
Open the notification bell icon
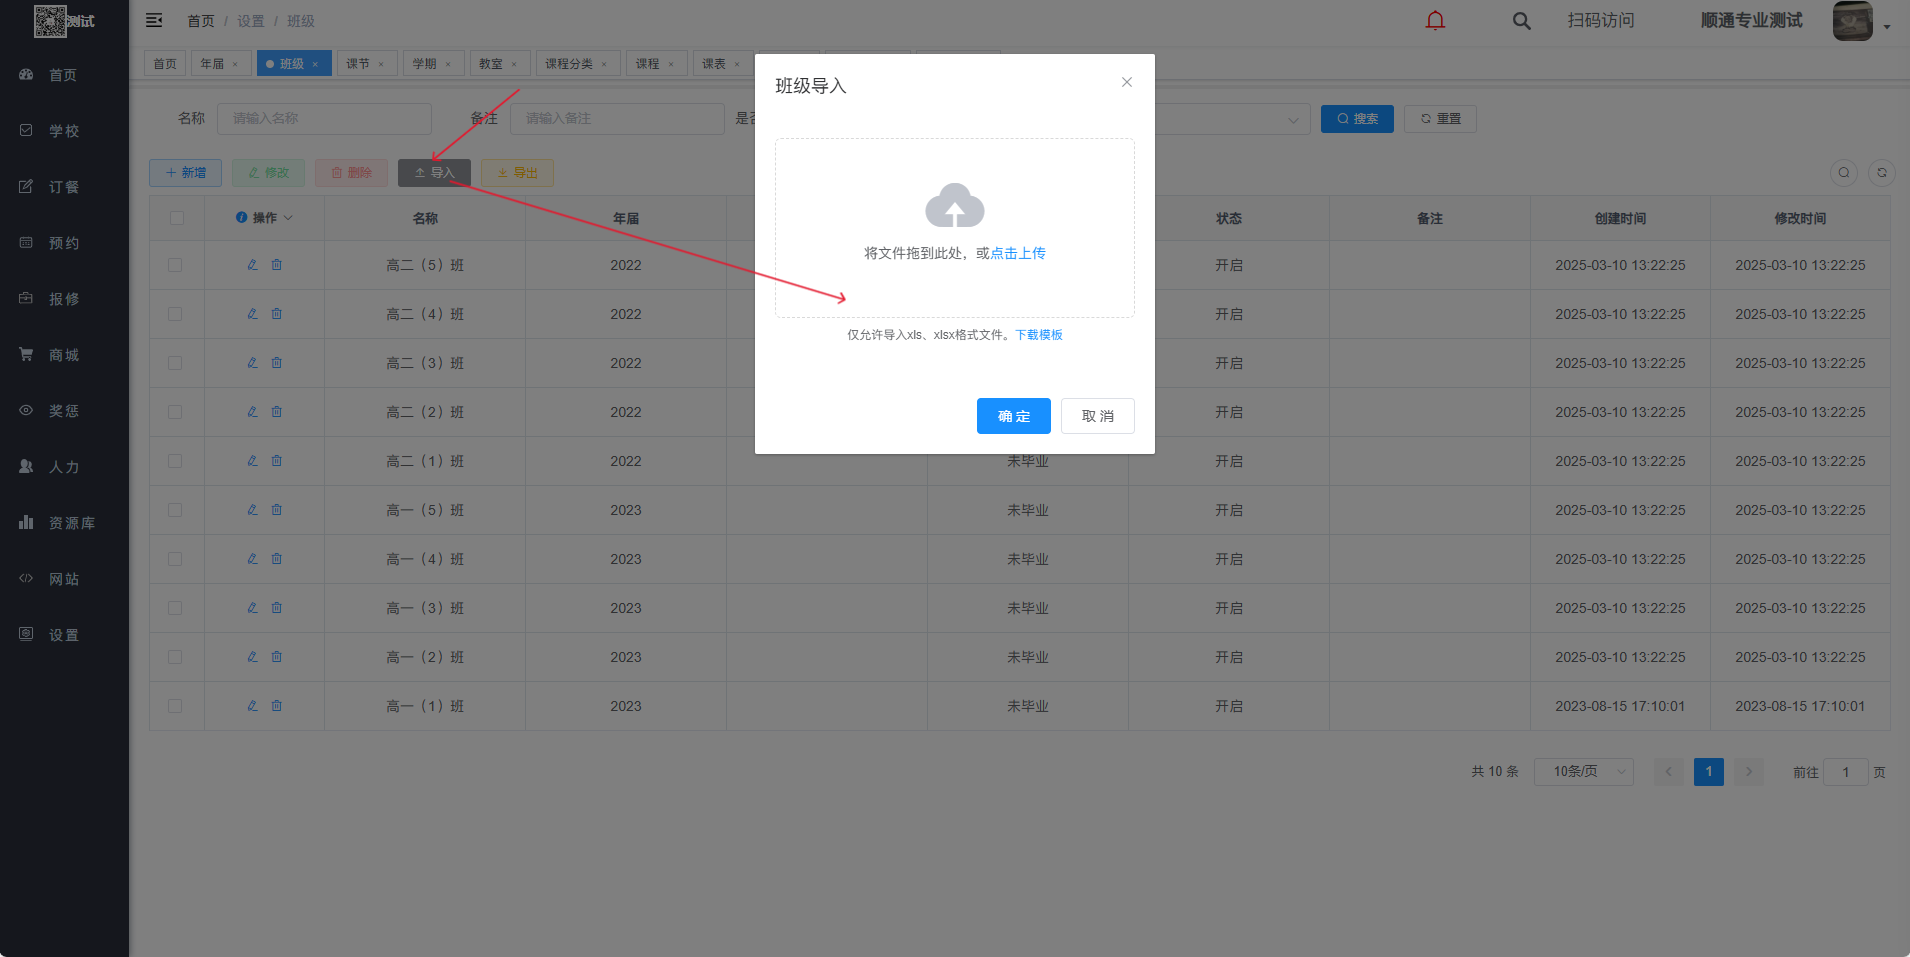tap(1435, 21)
